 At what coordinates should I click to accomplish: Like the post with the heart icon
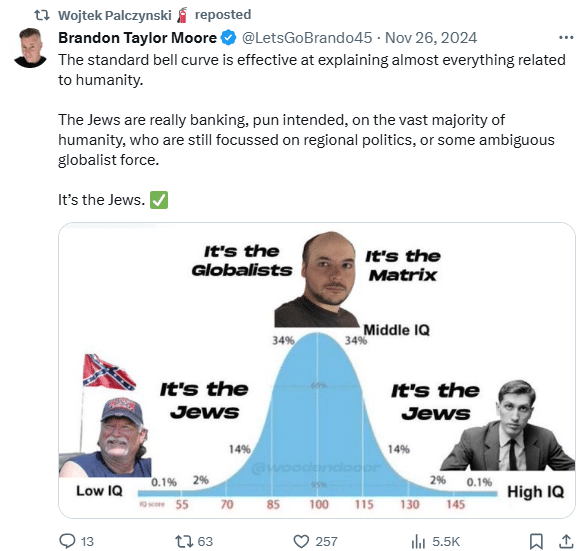301,541
